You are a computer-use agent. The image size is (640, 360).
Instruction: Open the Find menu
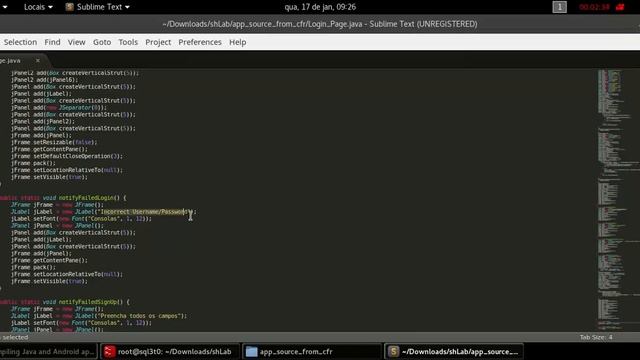tap(52, 42)
